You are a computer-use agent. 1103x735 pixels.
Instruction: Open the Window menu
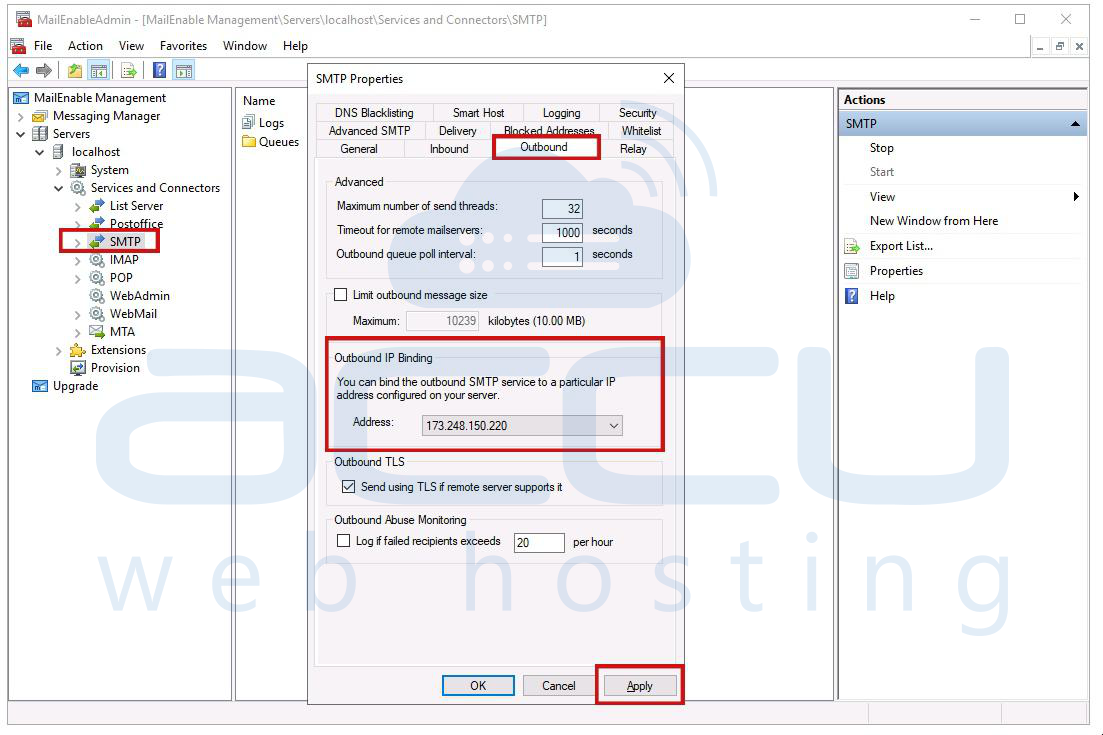pos(245,46)
